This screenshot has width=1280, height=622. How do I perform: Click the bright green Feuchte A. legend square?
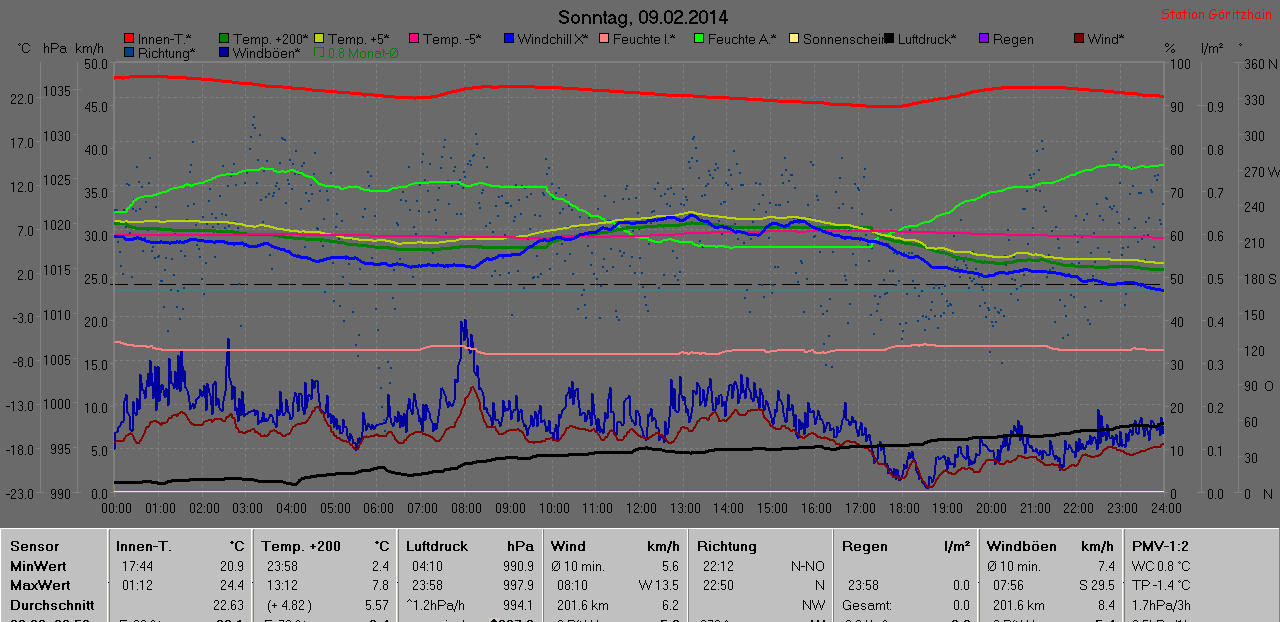tap(698, 39)
